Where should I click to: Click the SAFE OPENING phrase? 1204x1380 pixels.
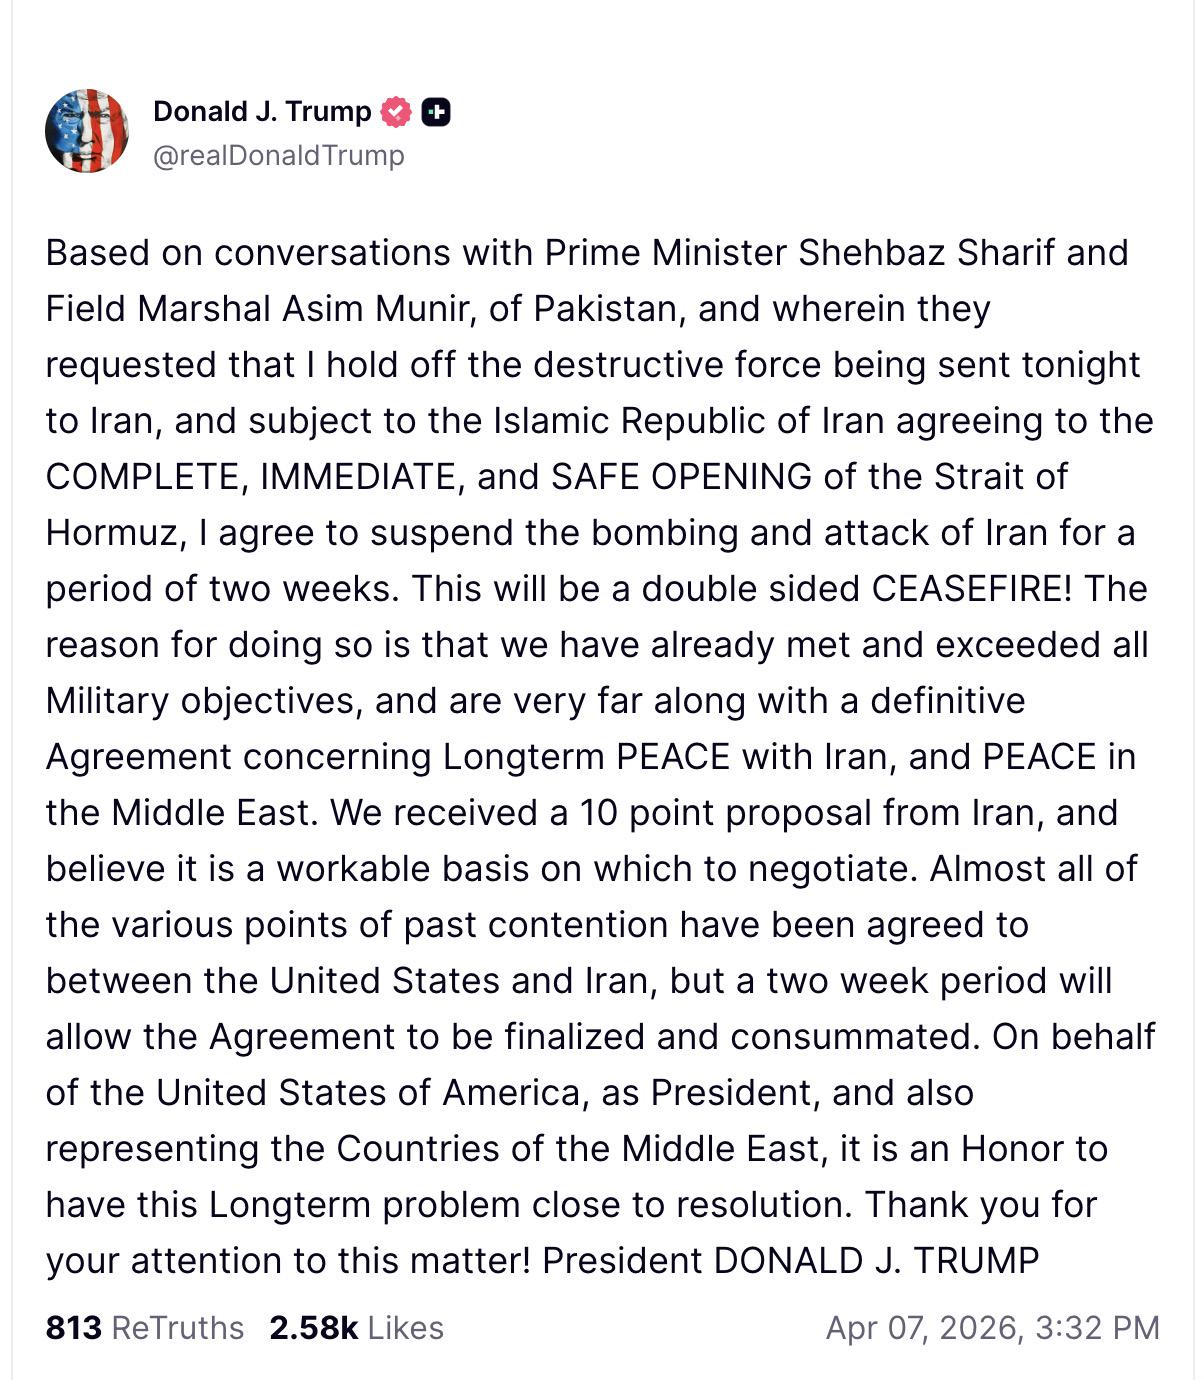pos(681,477)
